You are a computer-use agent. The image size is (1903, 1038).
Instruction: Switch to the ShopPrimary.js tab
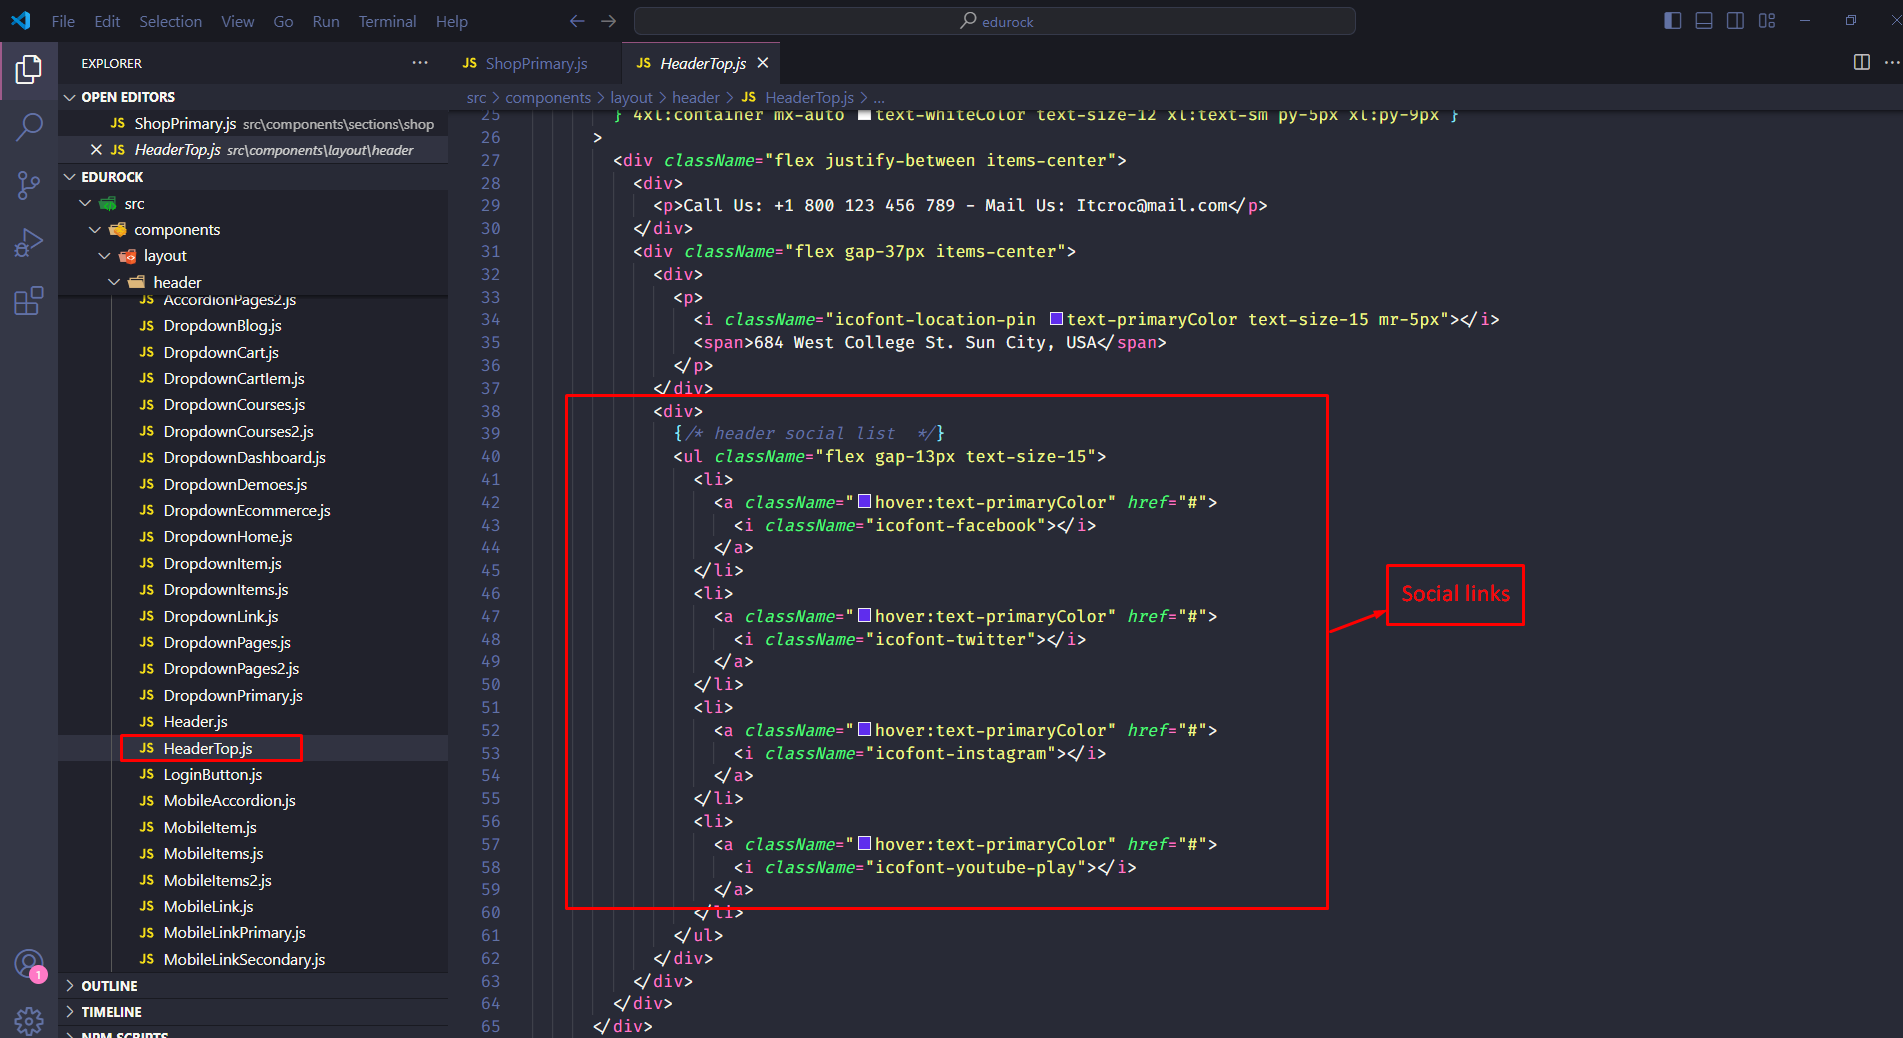pos(535,63)
